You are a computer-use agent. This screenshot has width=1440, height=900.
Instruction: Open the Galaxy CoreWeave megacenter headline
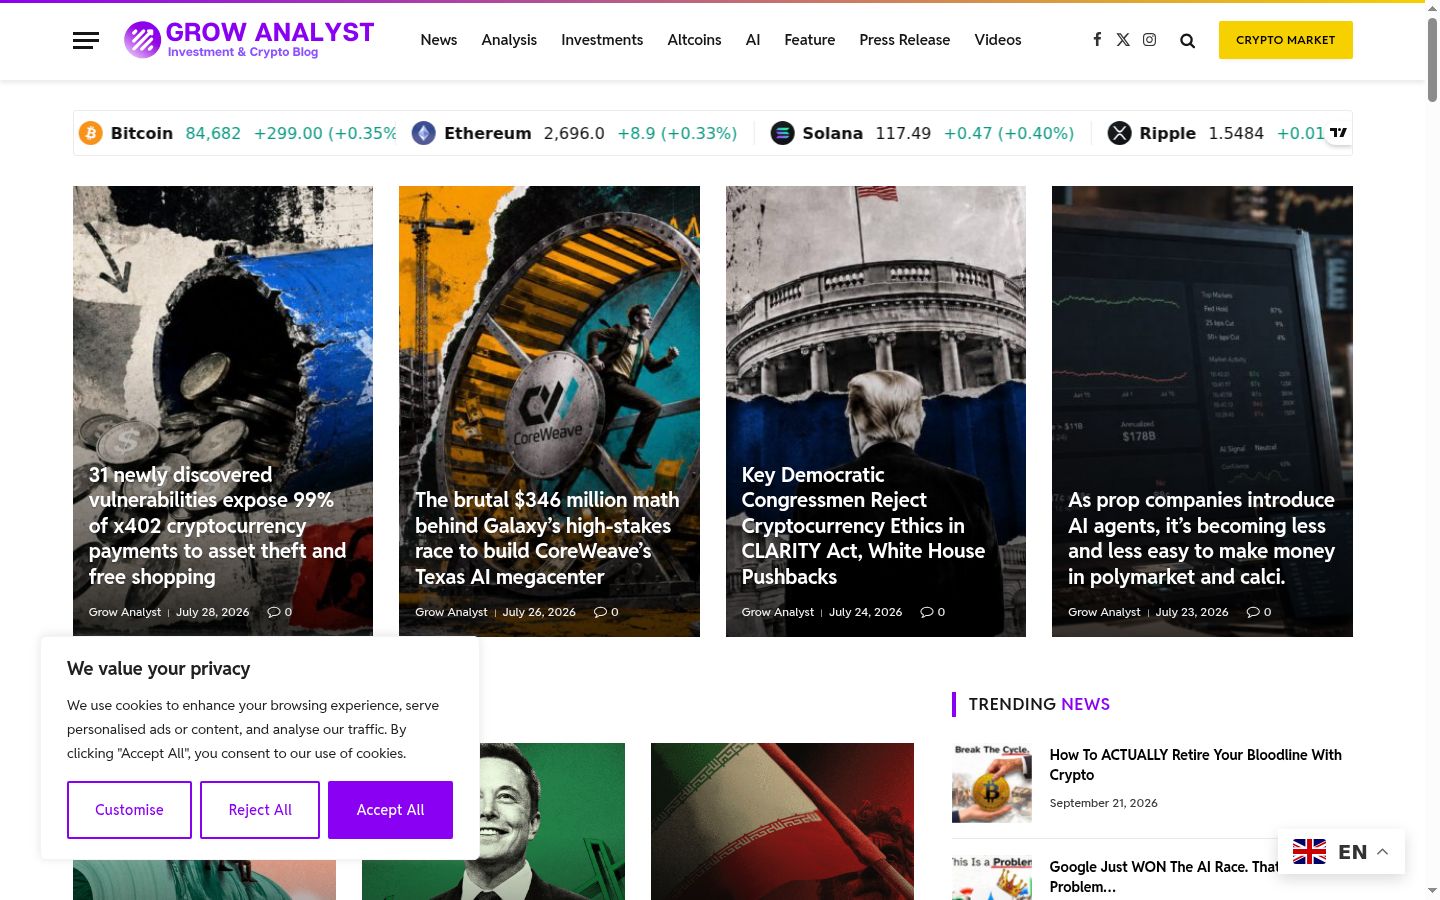[547, 538]
